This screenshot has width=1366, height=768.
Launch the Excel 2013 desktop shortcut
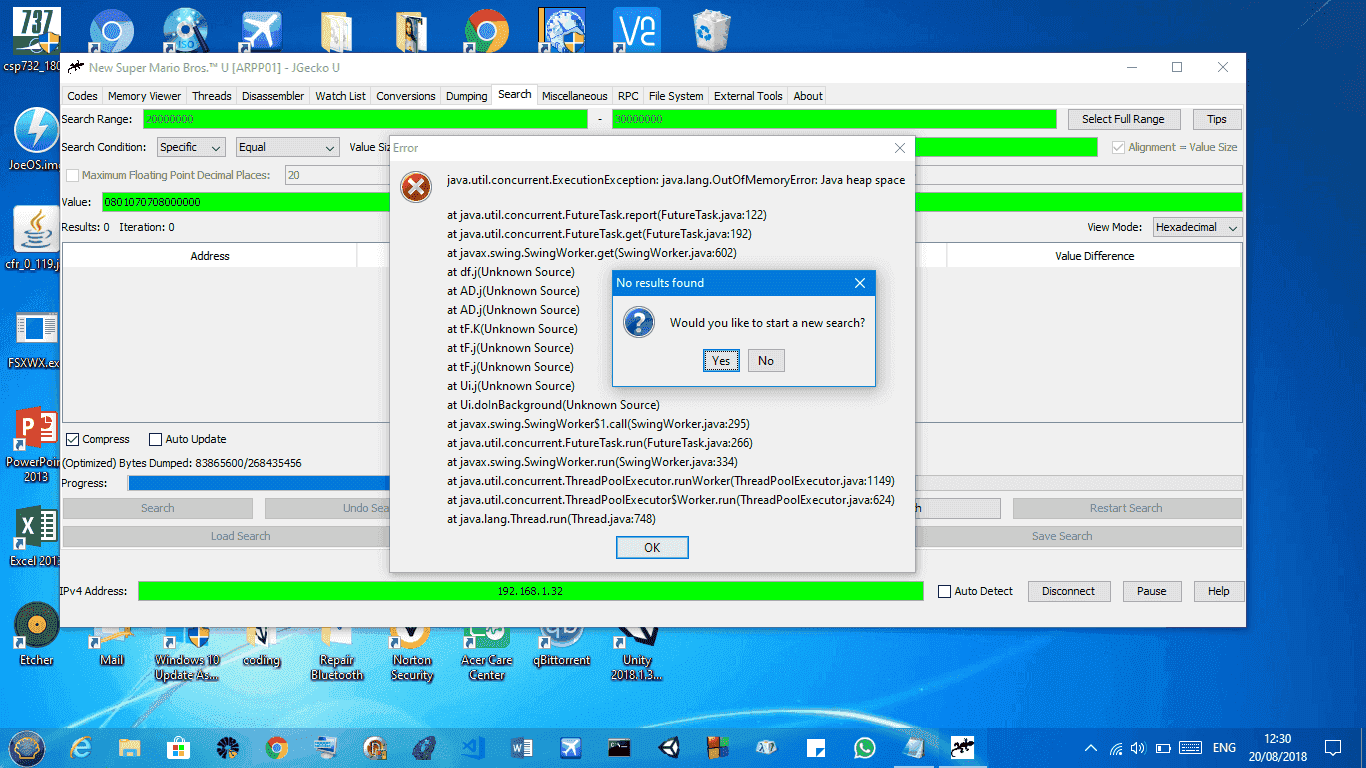tap(36, 536)
